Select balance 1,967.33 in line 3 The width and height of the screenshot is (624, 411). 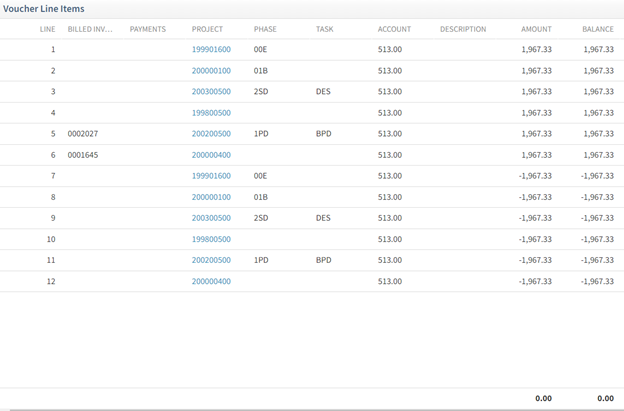[x=599, y=92]
